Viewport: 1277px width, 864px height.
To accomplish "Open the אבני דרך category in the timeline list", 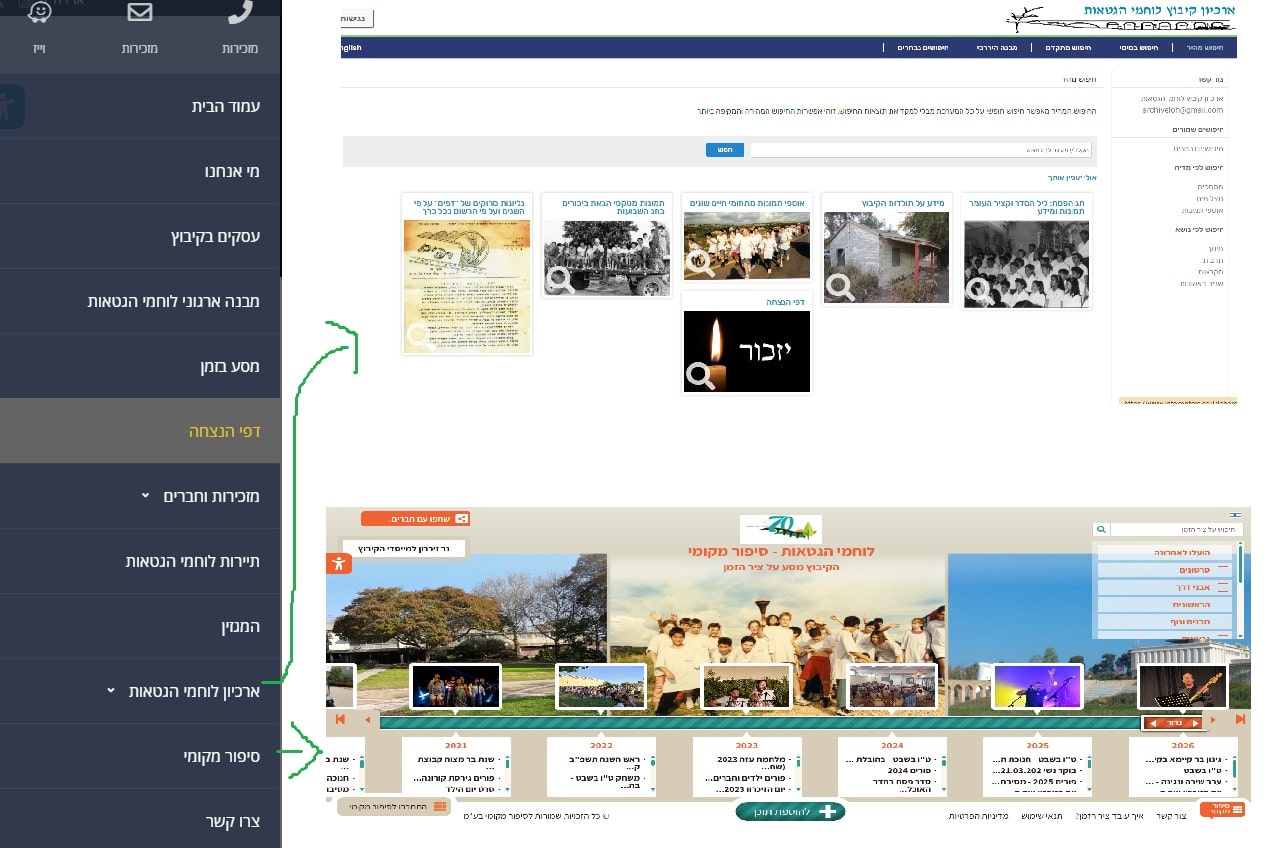I will pos(1166,587).
